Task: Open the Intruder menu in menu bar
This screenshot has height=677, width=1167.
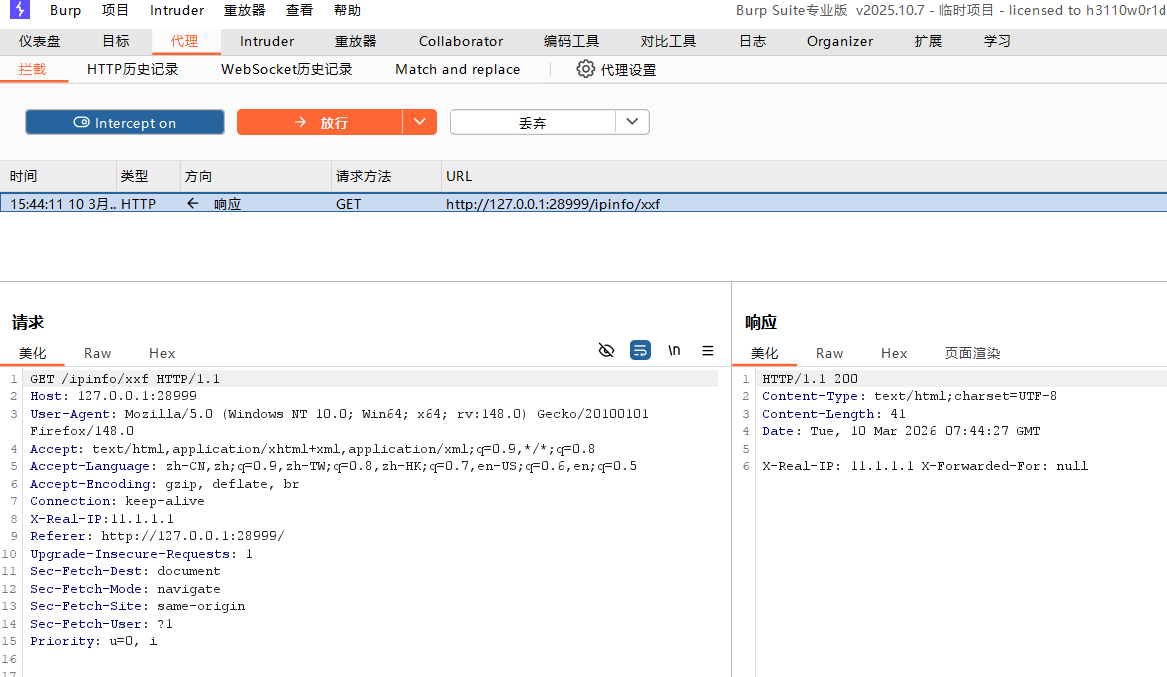Action: coord(177,10)
